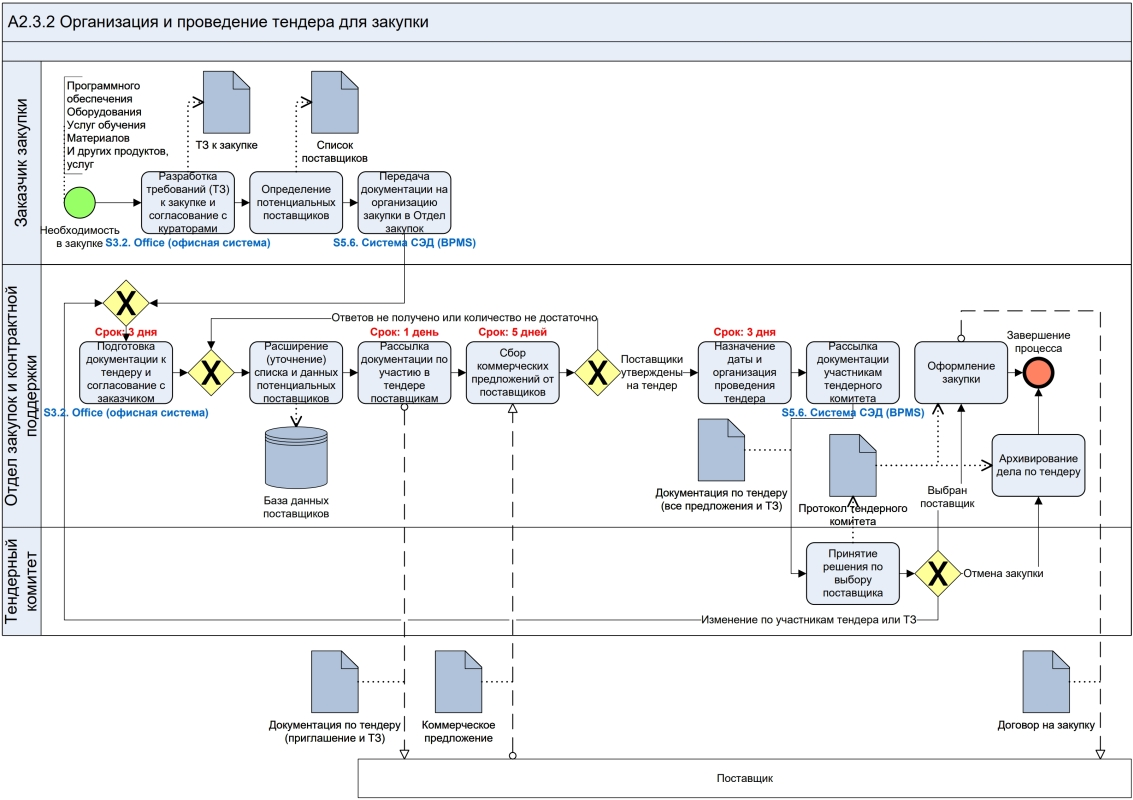
Task: Click the 'База данных поставщиков' database cylinder
Action: pyautogui.click(x=296, y=458)
